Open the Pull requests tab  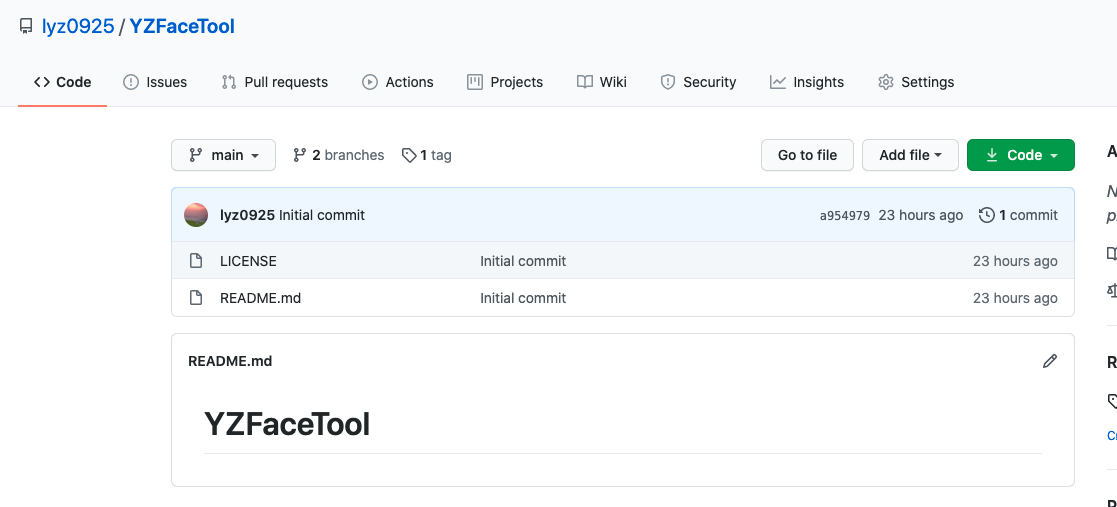coord(274,82)
